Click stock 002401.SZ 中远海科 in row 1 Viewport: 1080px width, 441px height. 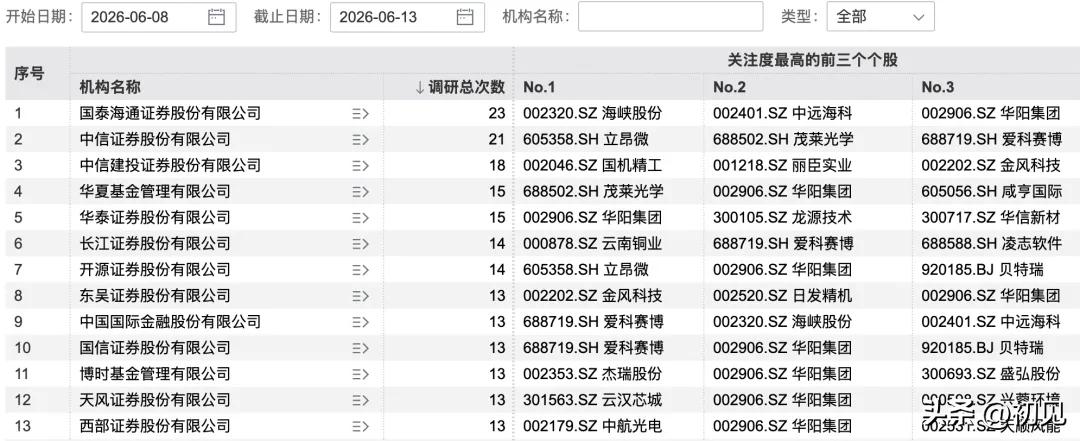782,113
